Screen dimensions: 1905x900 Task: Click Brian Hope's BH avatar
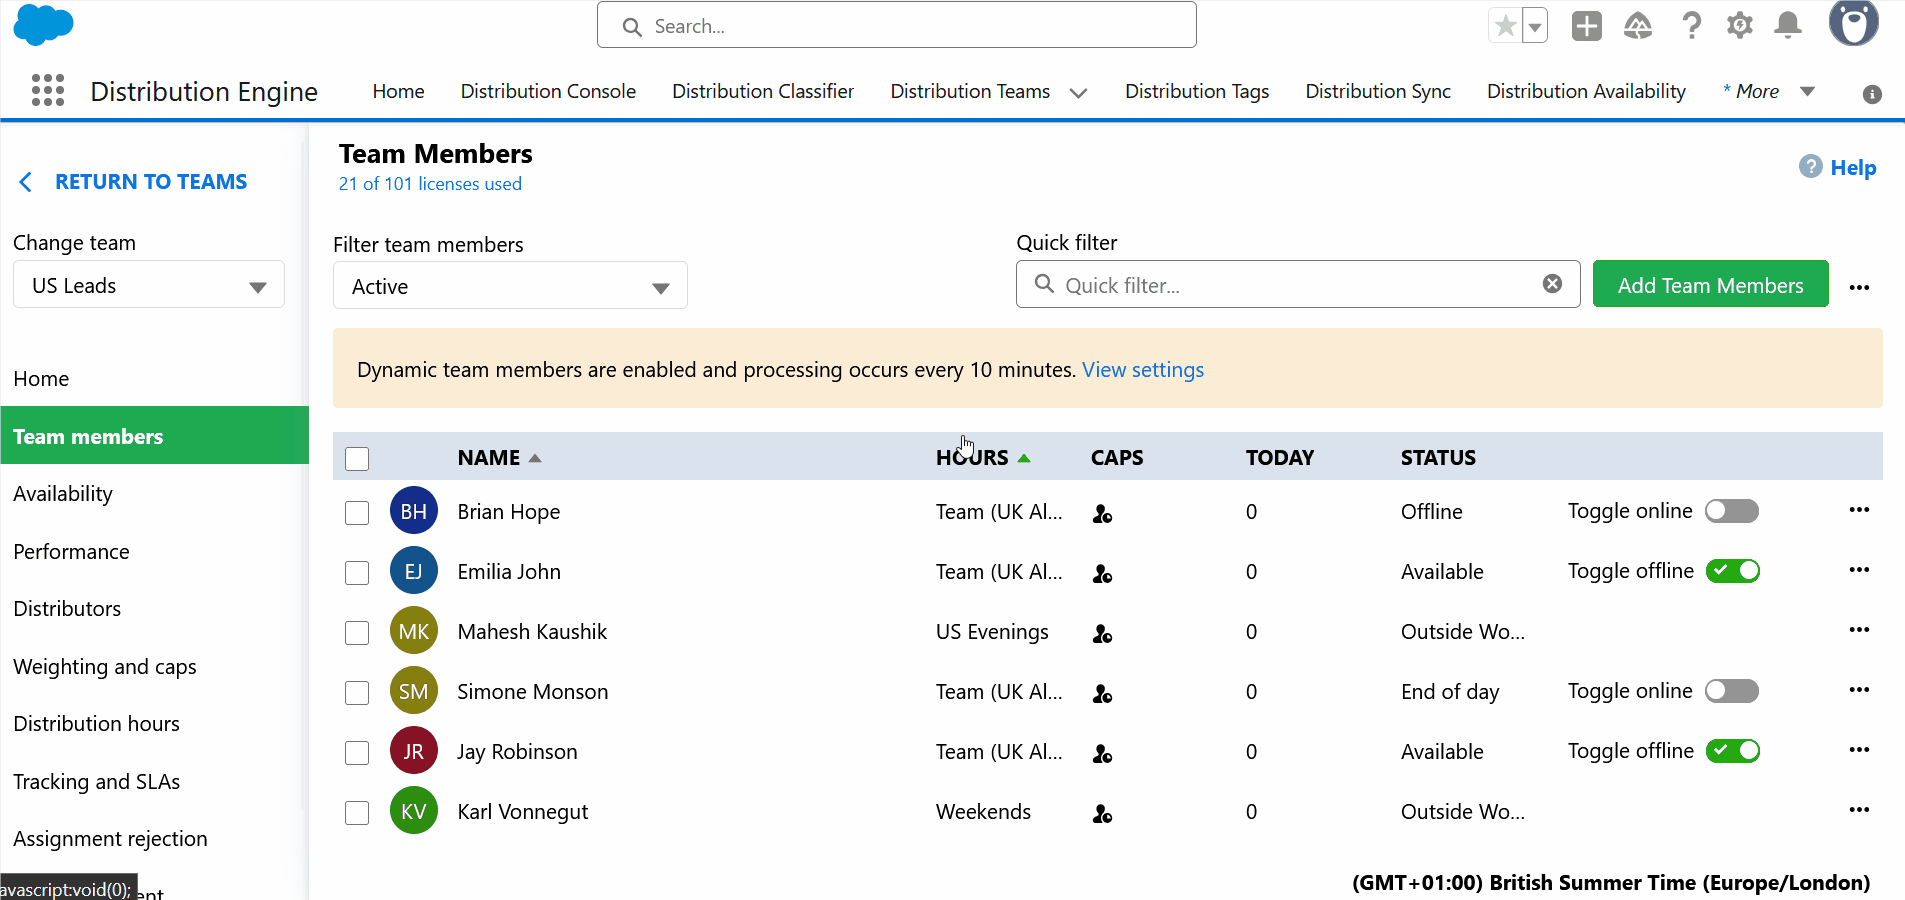pos(414,511)
